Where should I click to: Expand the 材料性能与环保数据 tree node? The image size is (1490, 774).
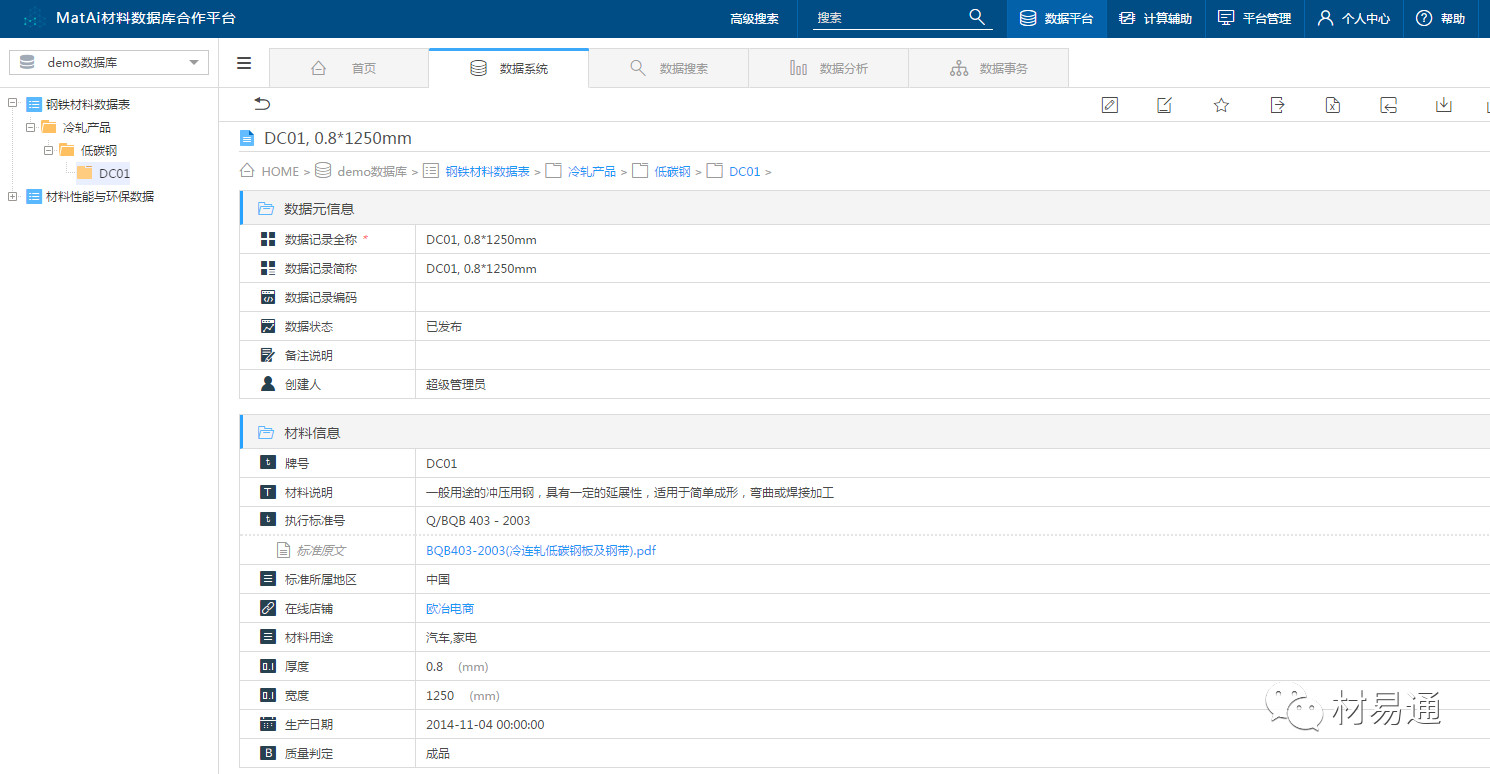(13, 196)
